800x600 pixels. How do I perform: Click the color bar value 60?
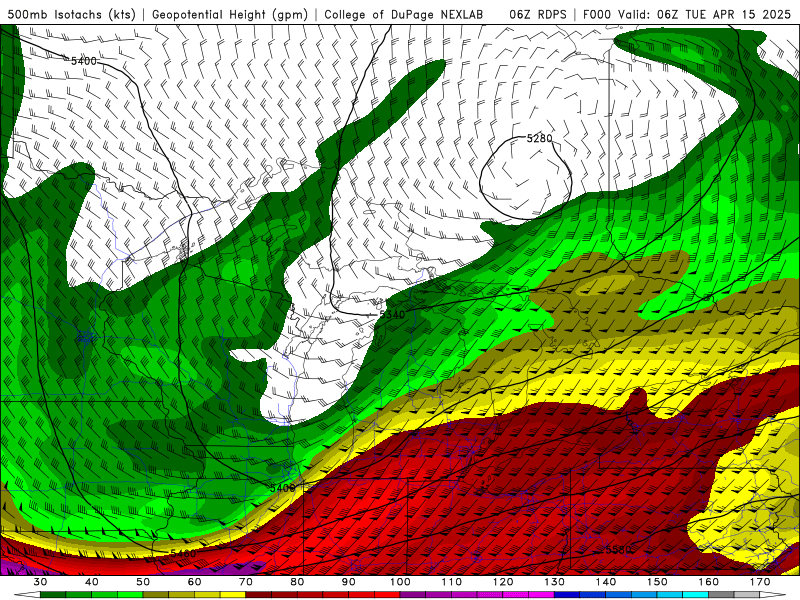194,582
